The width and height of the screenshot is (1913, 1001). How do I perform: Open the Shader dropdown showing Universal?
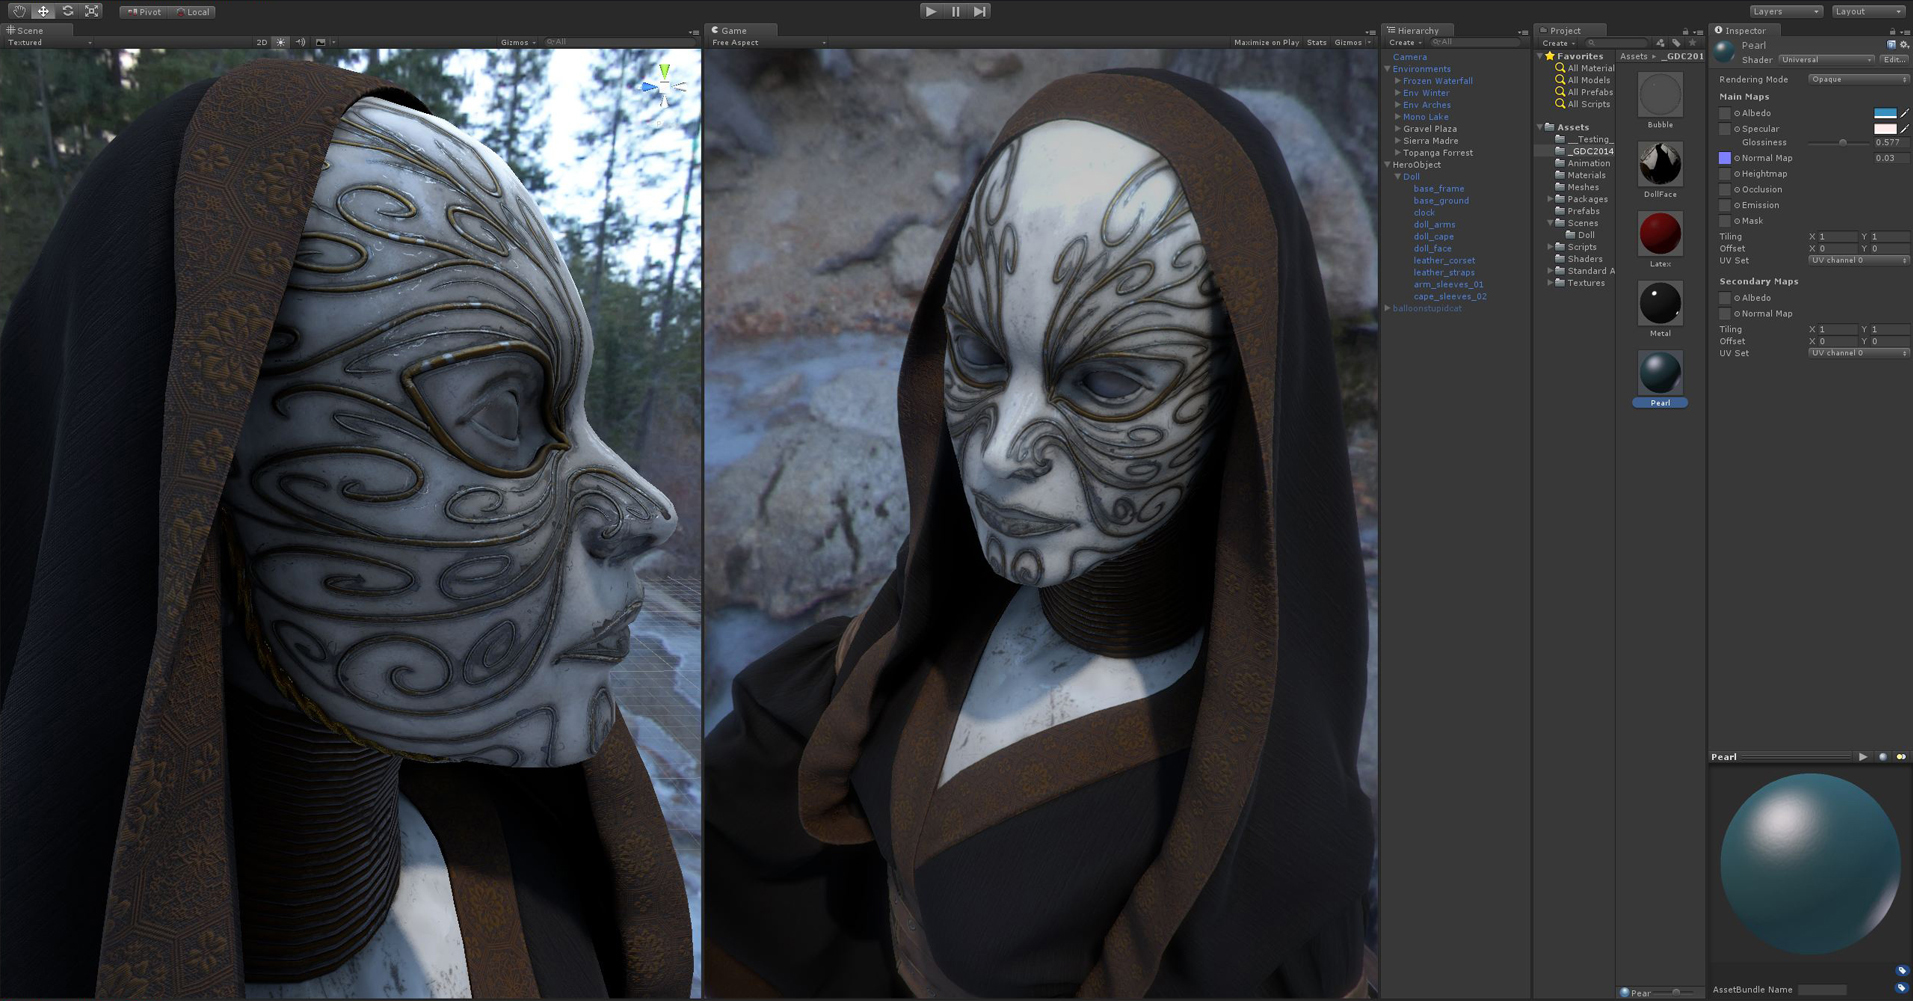(1826, 60)
